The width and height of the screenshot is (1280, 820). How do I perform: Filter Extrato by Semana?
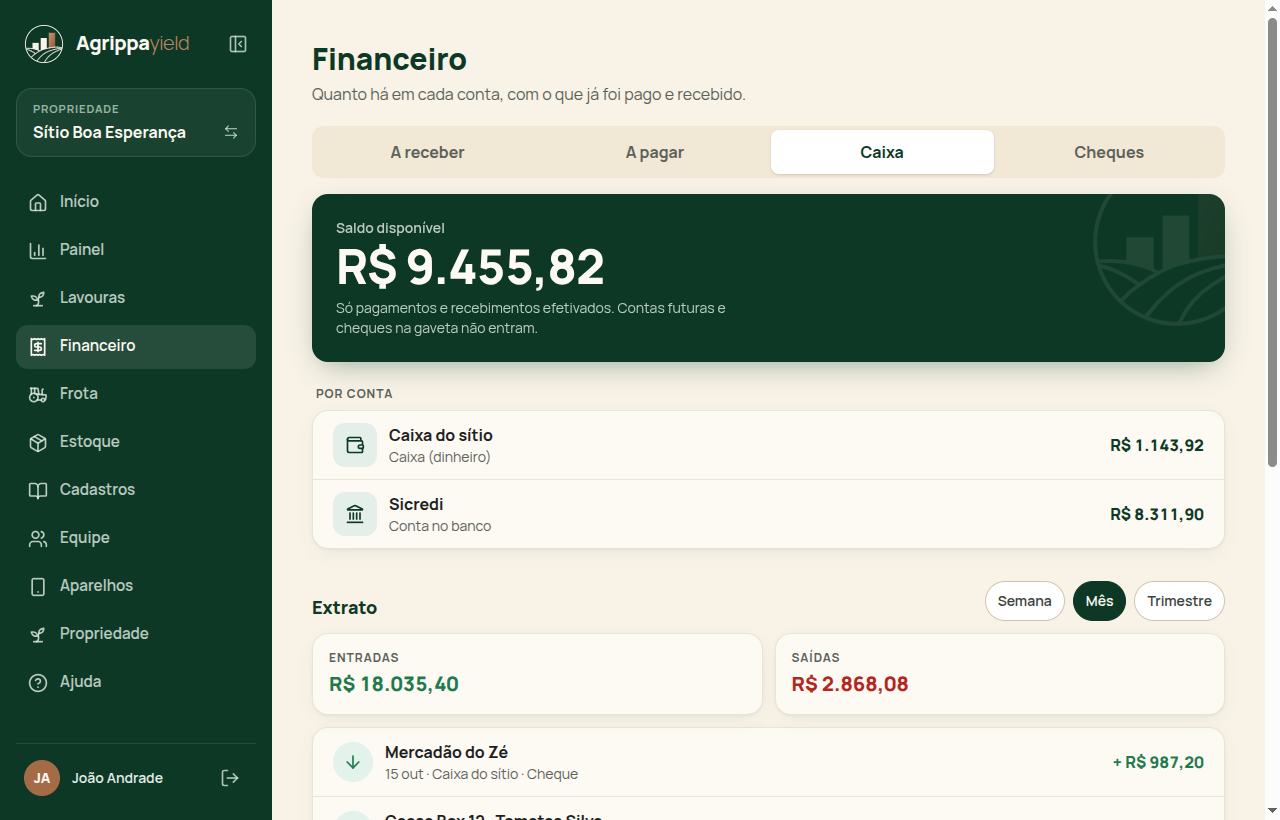(x=1025, y=601)
